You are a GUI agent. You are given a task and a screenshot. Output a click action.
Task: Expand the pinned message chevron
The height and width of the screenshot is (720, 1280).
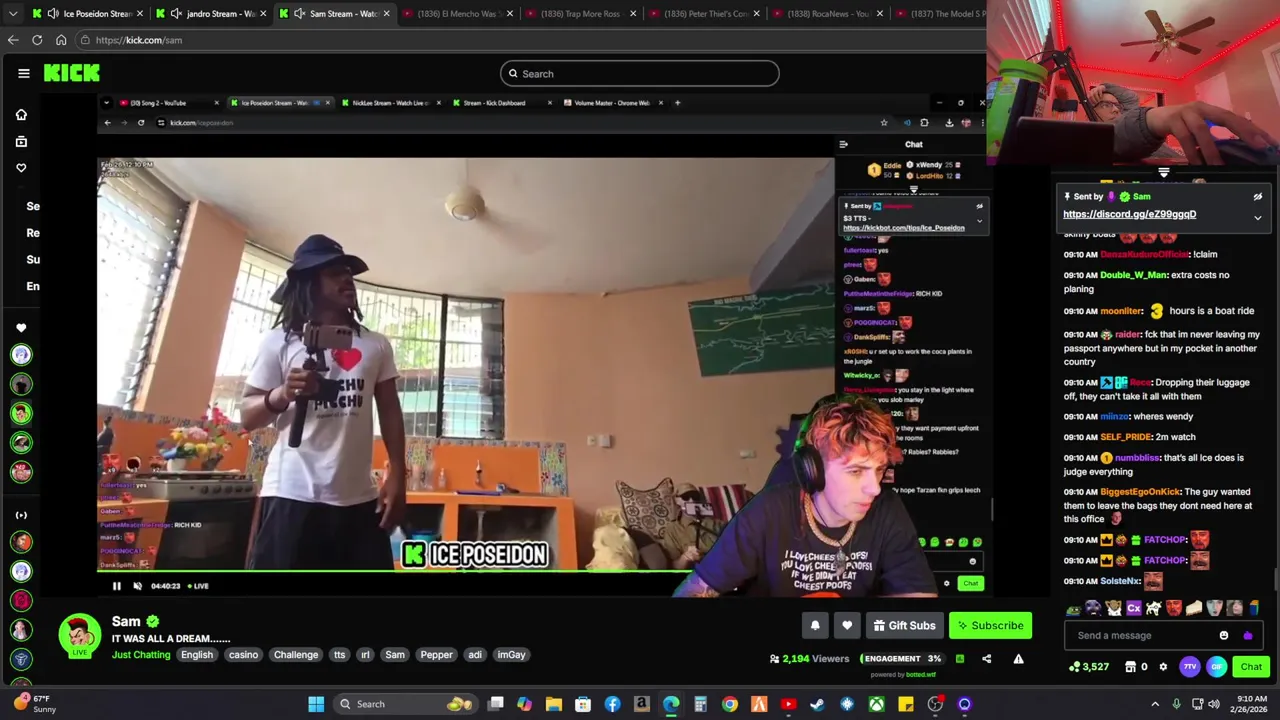click(x=1258, y=217)
